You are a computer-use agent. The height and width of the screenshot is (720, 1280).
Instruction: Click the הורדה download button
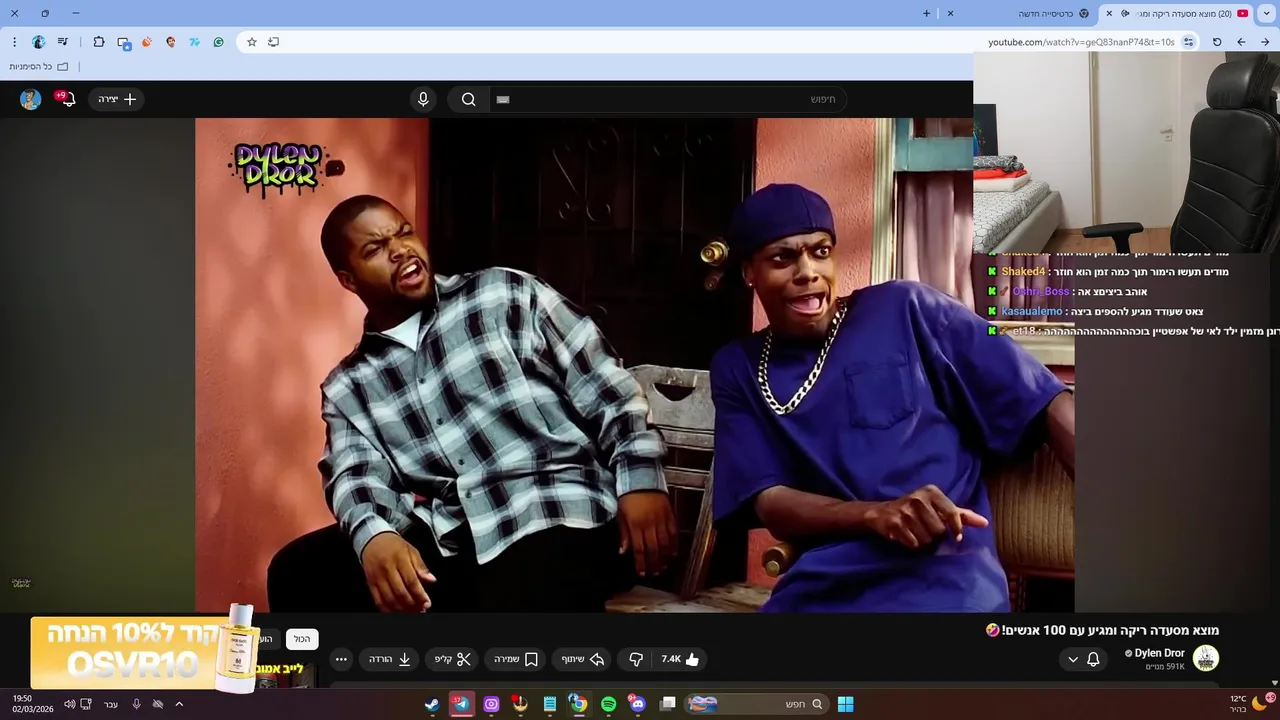click(x=390, y=659)
